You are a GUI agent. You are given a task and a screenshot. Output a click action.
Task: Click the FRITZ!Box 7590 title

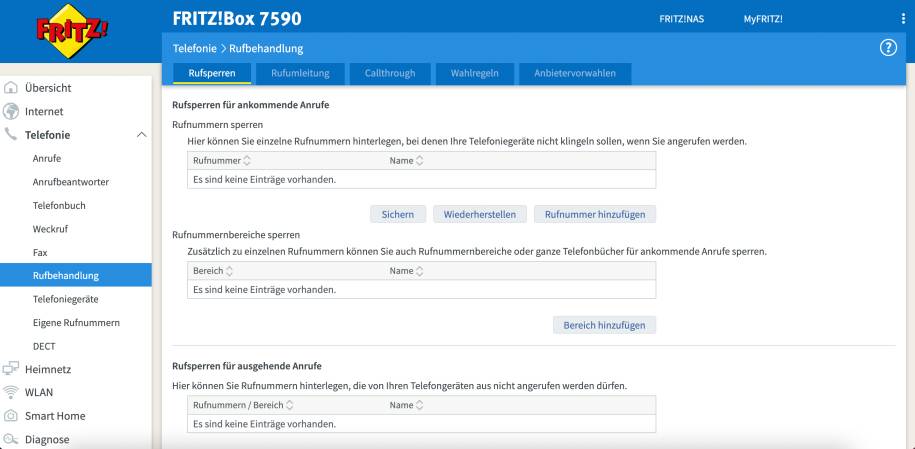(237, 19)
